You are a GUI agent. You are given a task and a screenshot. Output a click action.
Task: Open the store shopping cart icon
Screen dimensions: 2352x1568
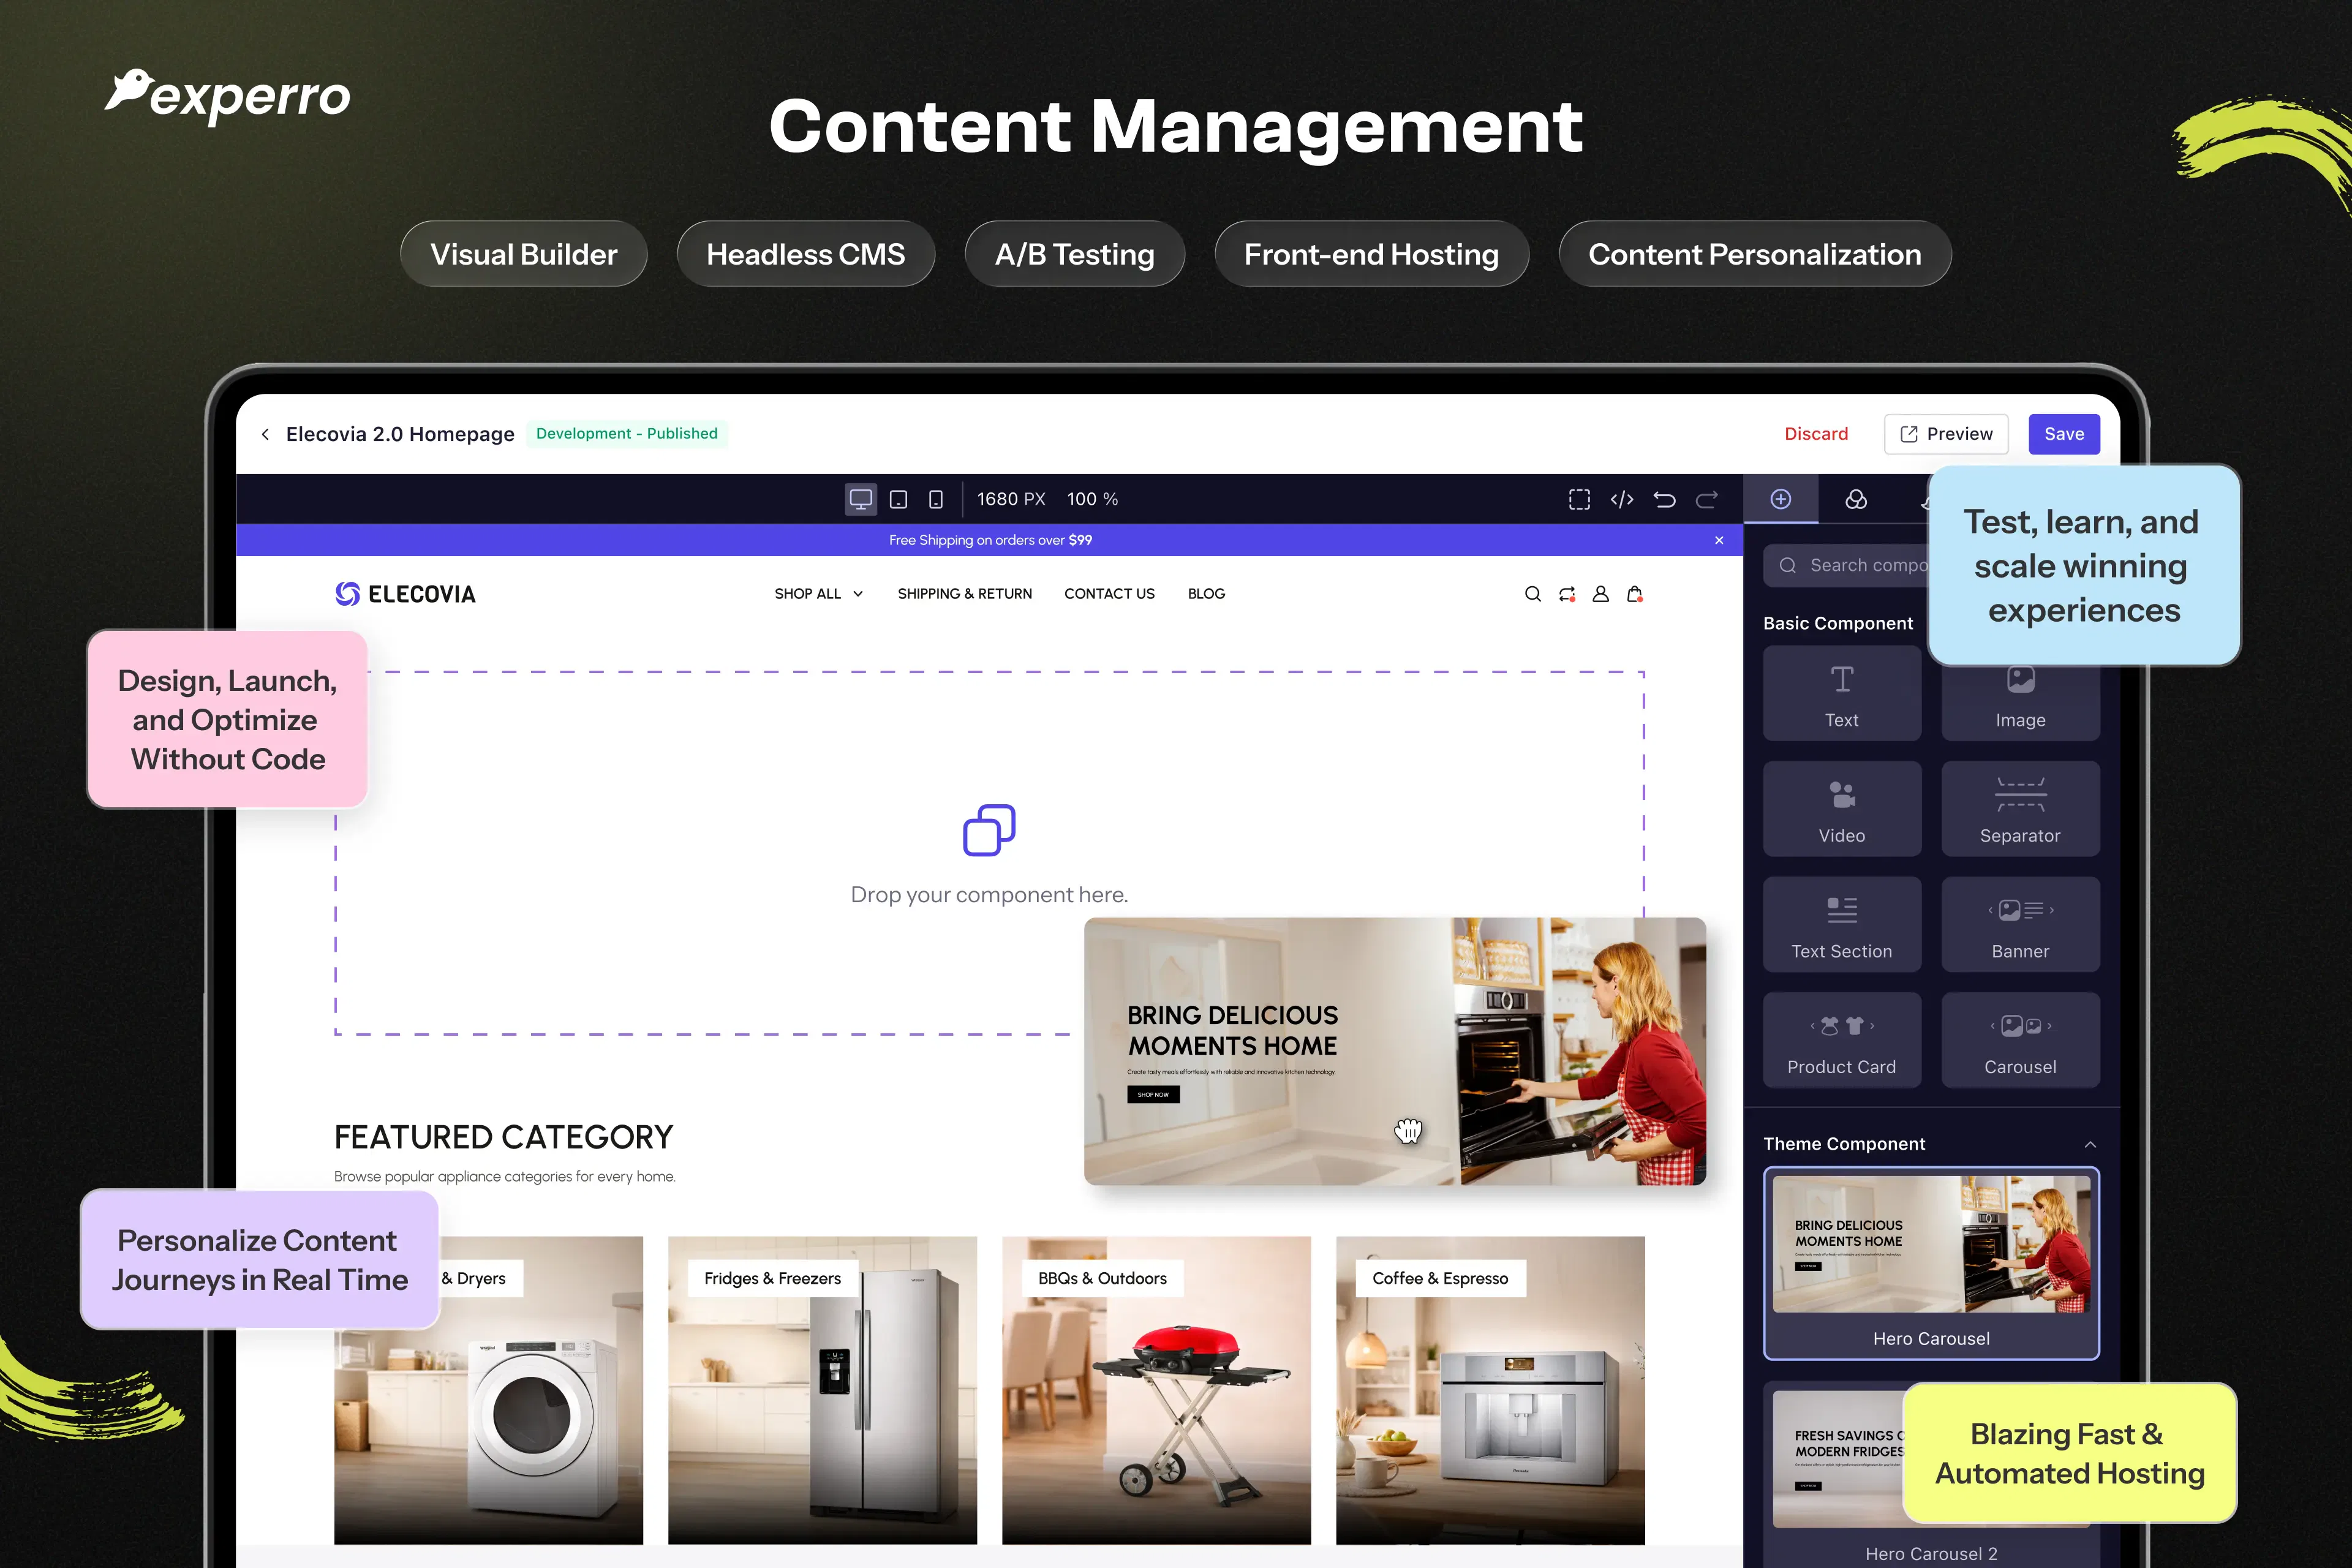pyautogui.click(x=1635, y=594)
